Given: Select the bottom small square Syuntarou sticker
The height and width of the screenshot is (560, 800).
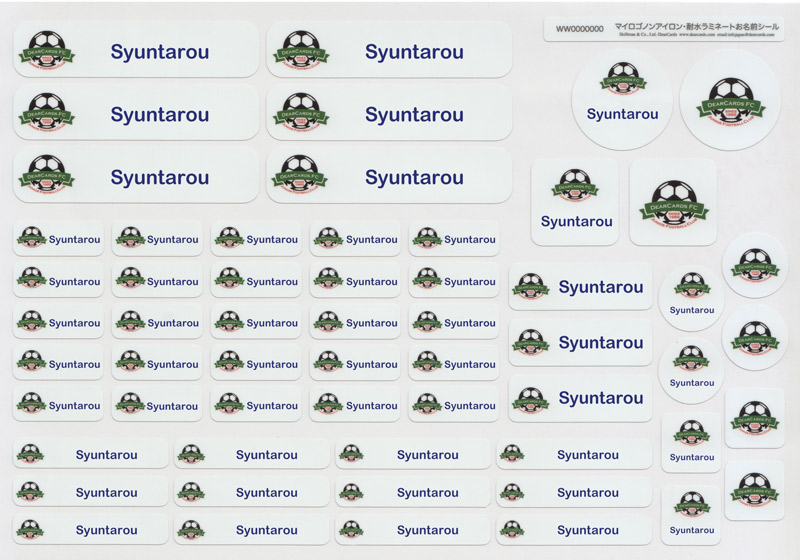Looking at the screenshot, I should [x=691, y=515].
